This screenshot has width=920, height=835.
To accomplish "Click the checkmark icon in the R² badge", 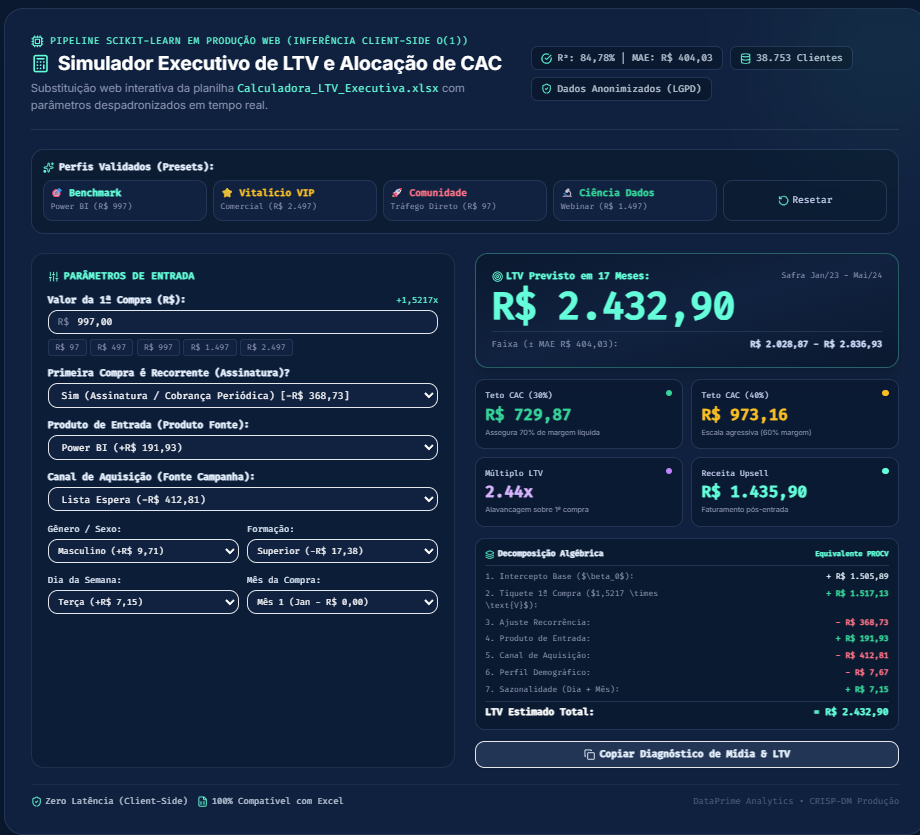I will (x=546, y=58).
